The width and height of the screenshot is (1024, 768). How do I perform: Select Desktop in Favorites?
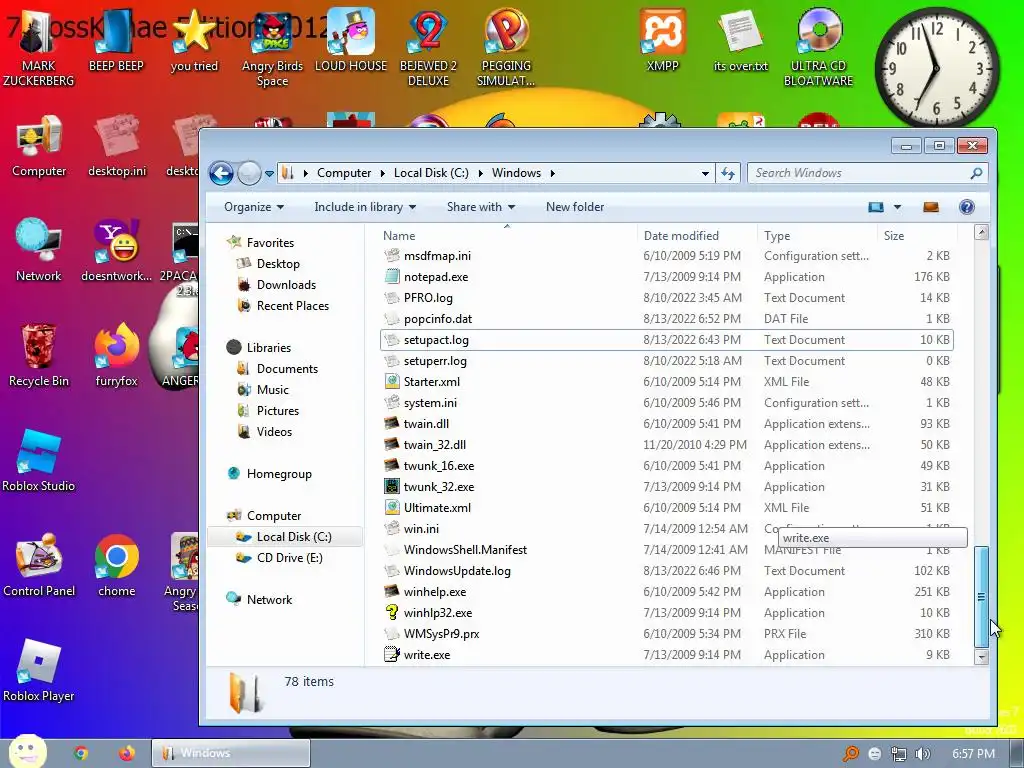[278, 264]
